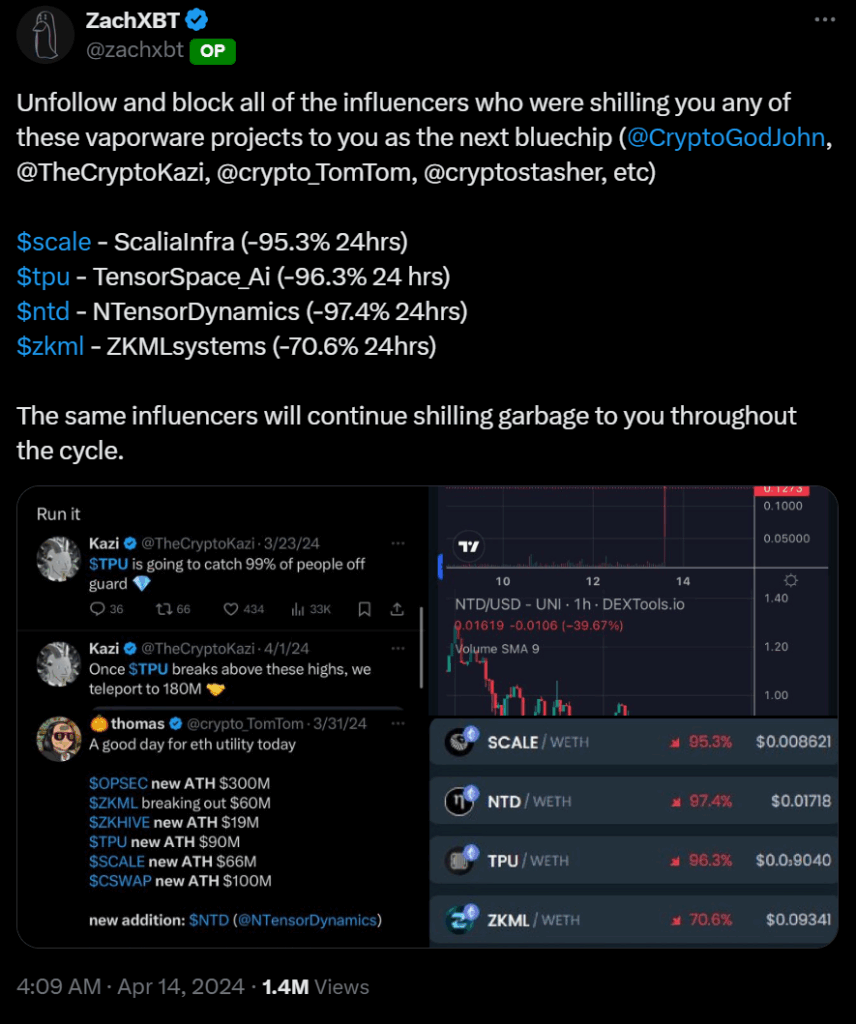Click the TradingView logo on the chart
856x1024 pixels.
point(468,547)
